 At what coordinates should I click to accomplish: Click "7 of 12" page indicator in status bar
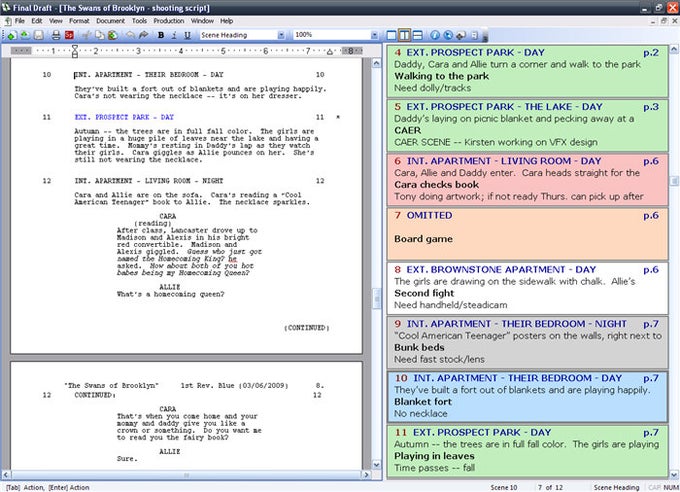coord(550,488)
